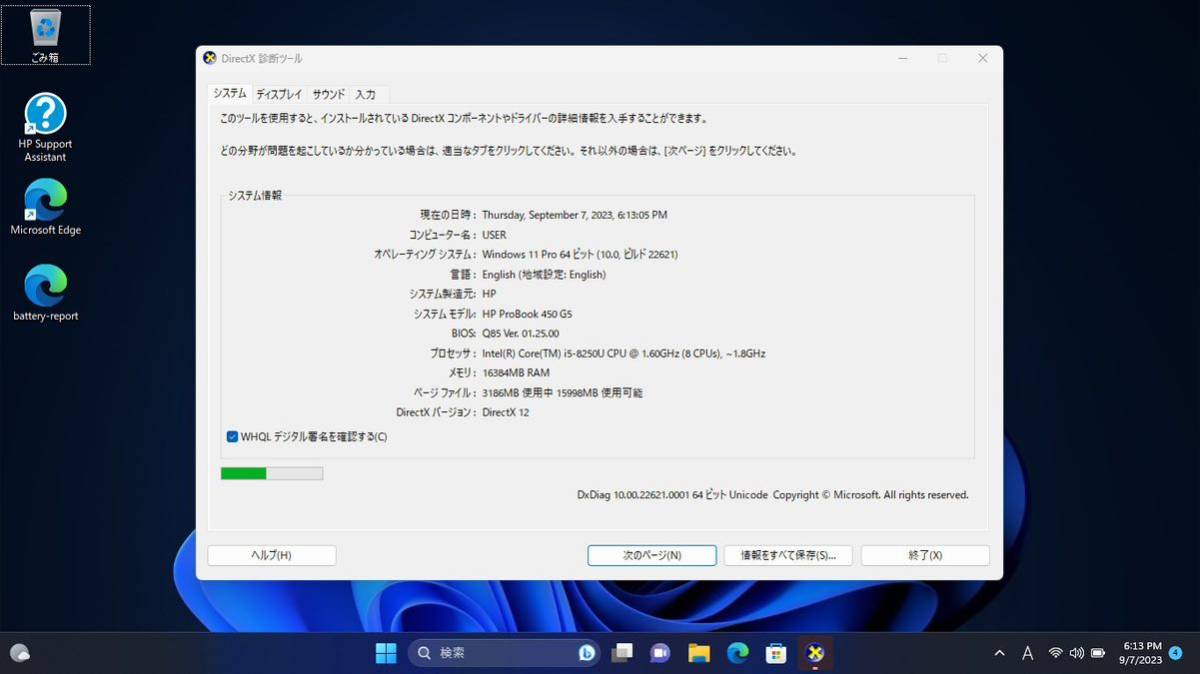The width and height of the screenshot is (1200, 674).
Task: Show hidden system tray icons
Action: pyautogui.click(x=999, y=653)
